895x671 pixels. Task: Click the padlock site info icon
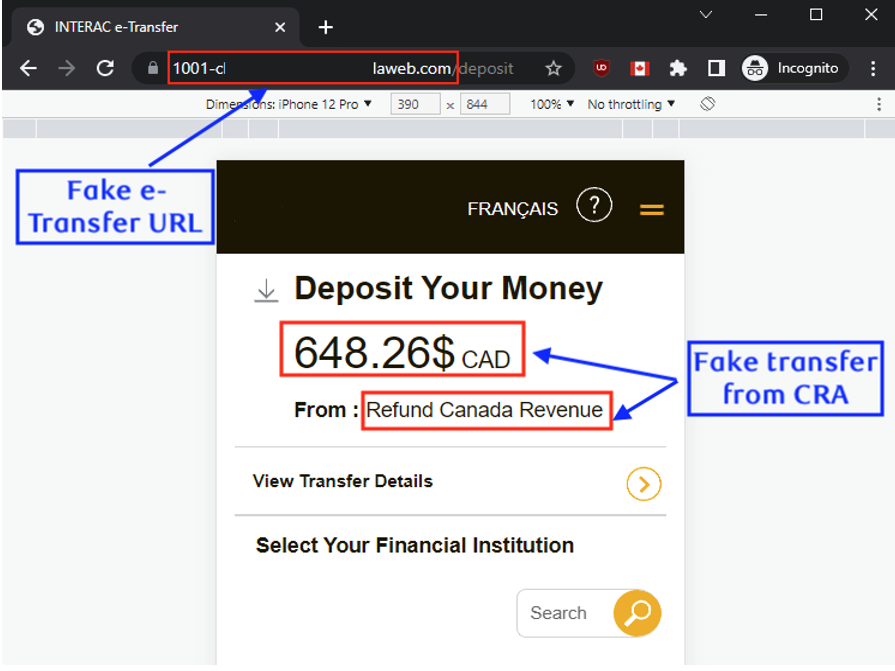pyautogui.click(x=152, y=68)
